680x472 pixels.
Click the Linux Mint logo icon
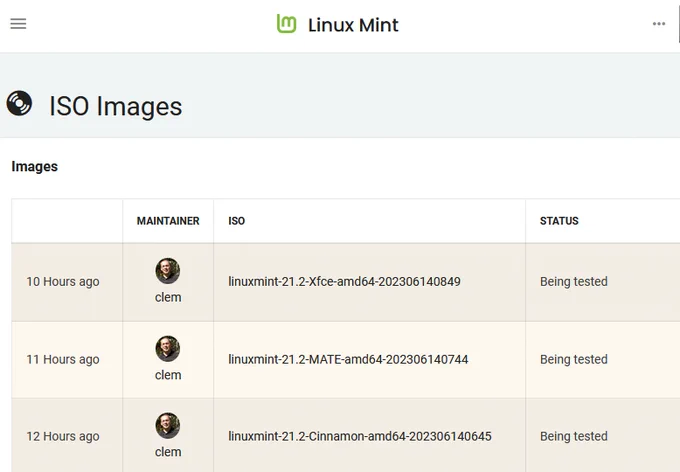point(287,24)
